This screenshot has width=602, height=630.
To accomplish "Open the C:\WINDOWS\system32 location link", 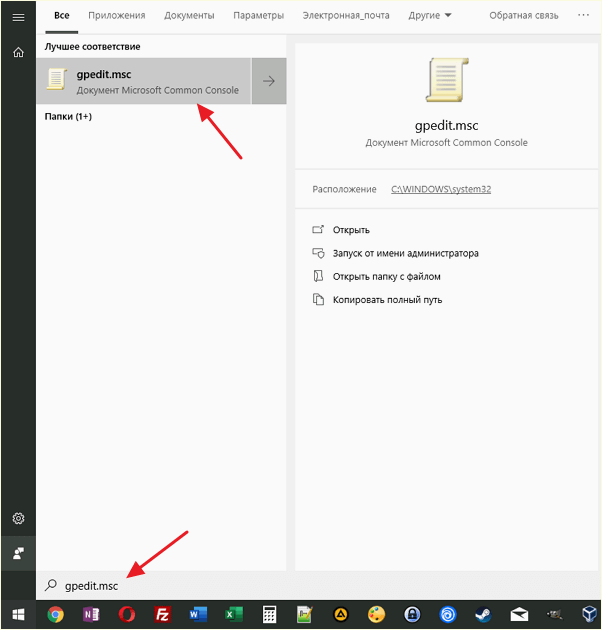I will (441, 189).
